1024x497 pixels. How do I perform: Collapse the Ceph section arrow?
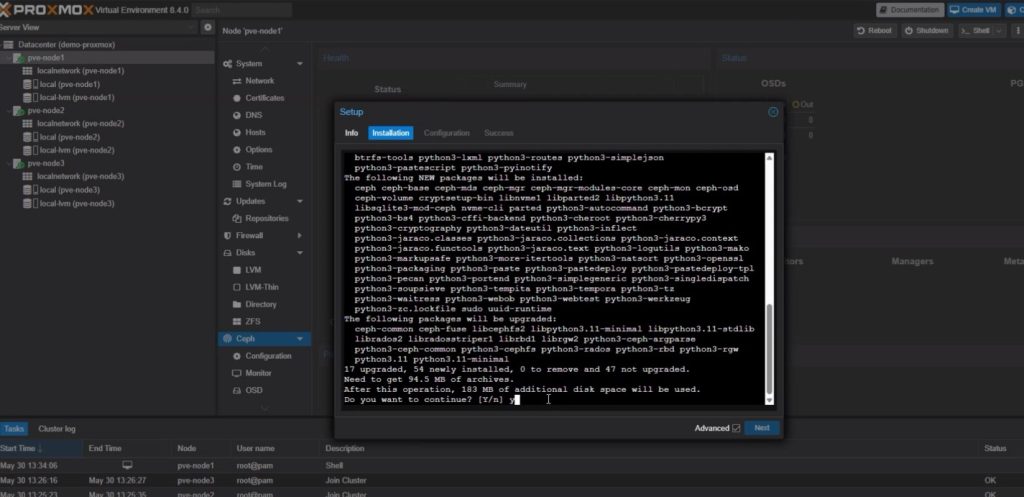(x=300, y=339)
